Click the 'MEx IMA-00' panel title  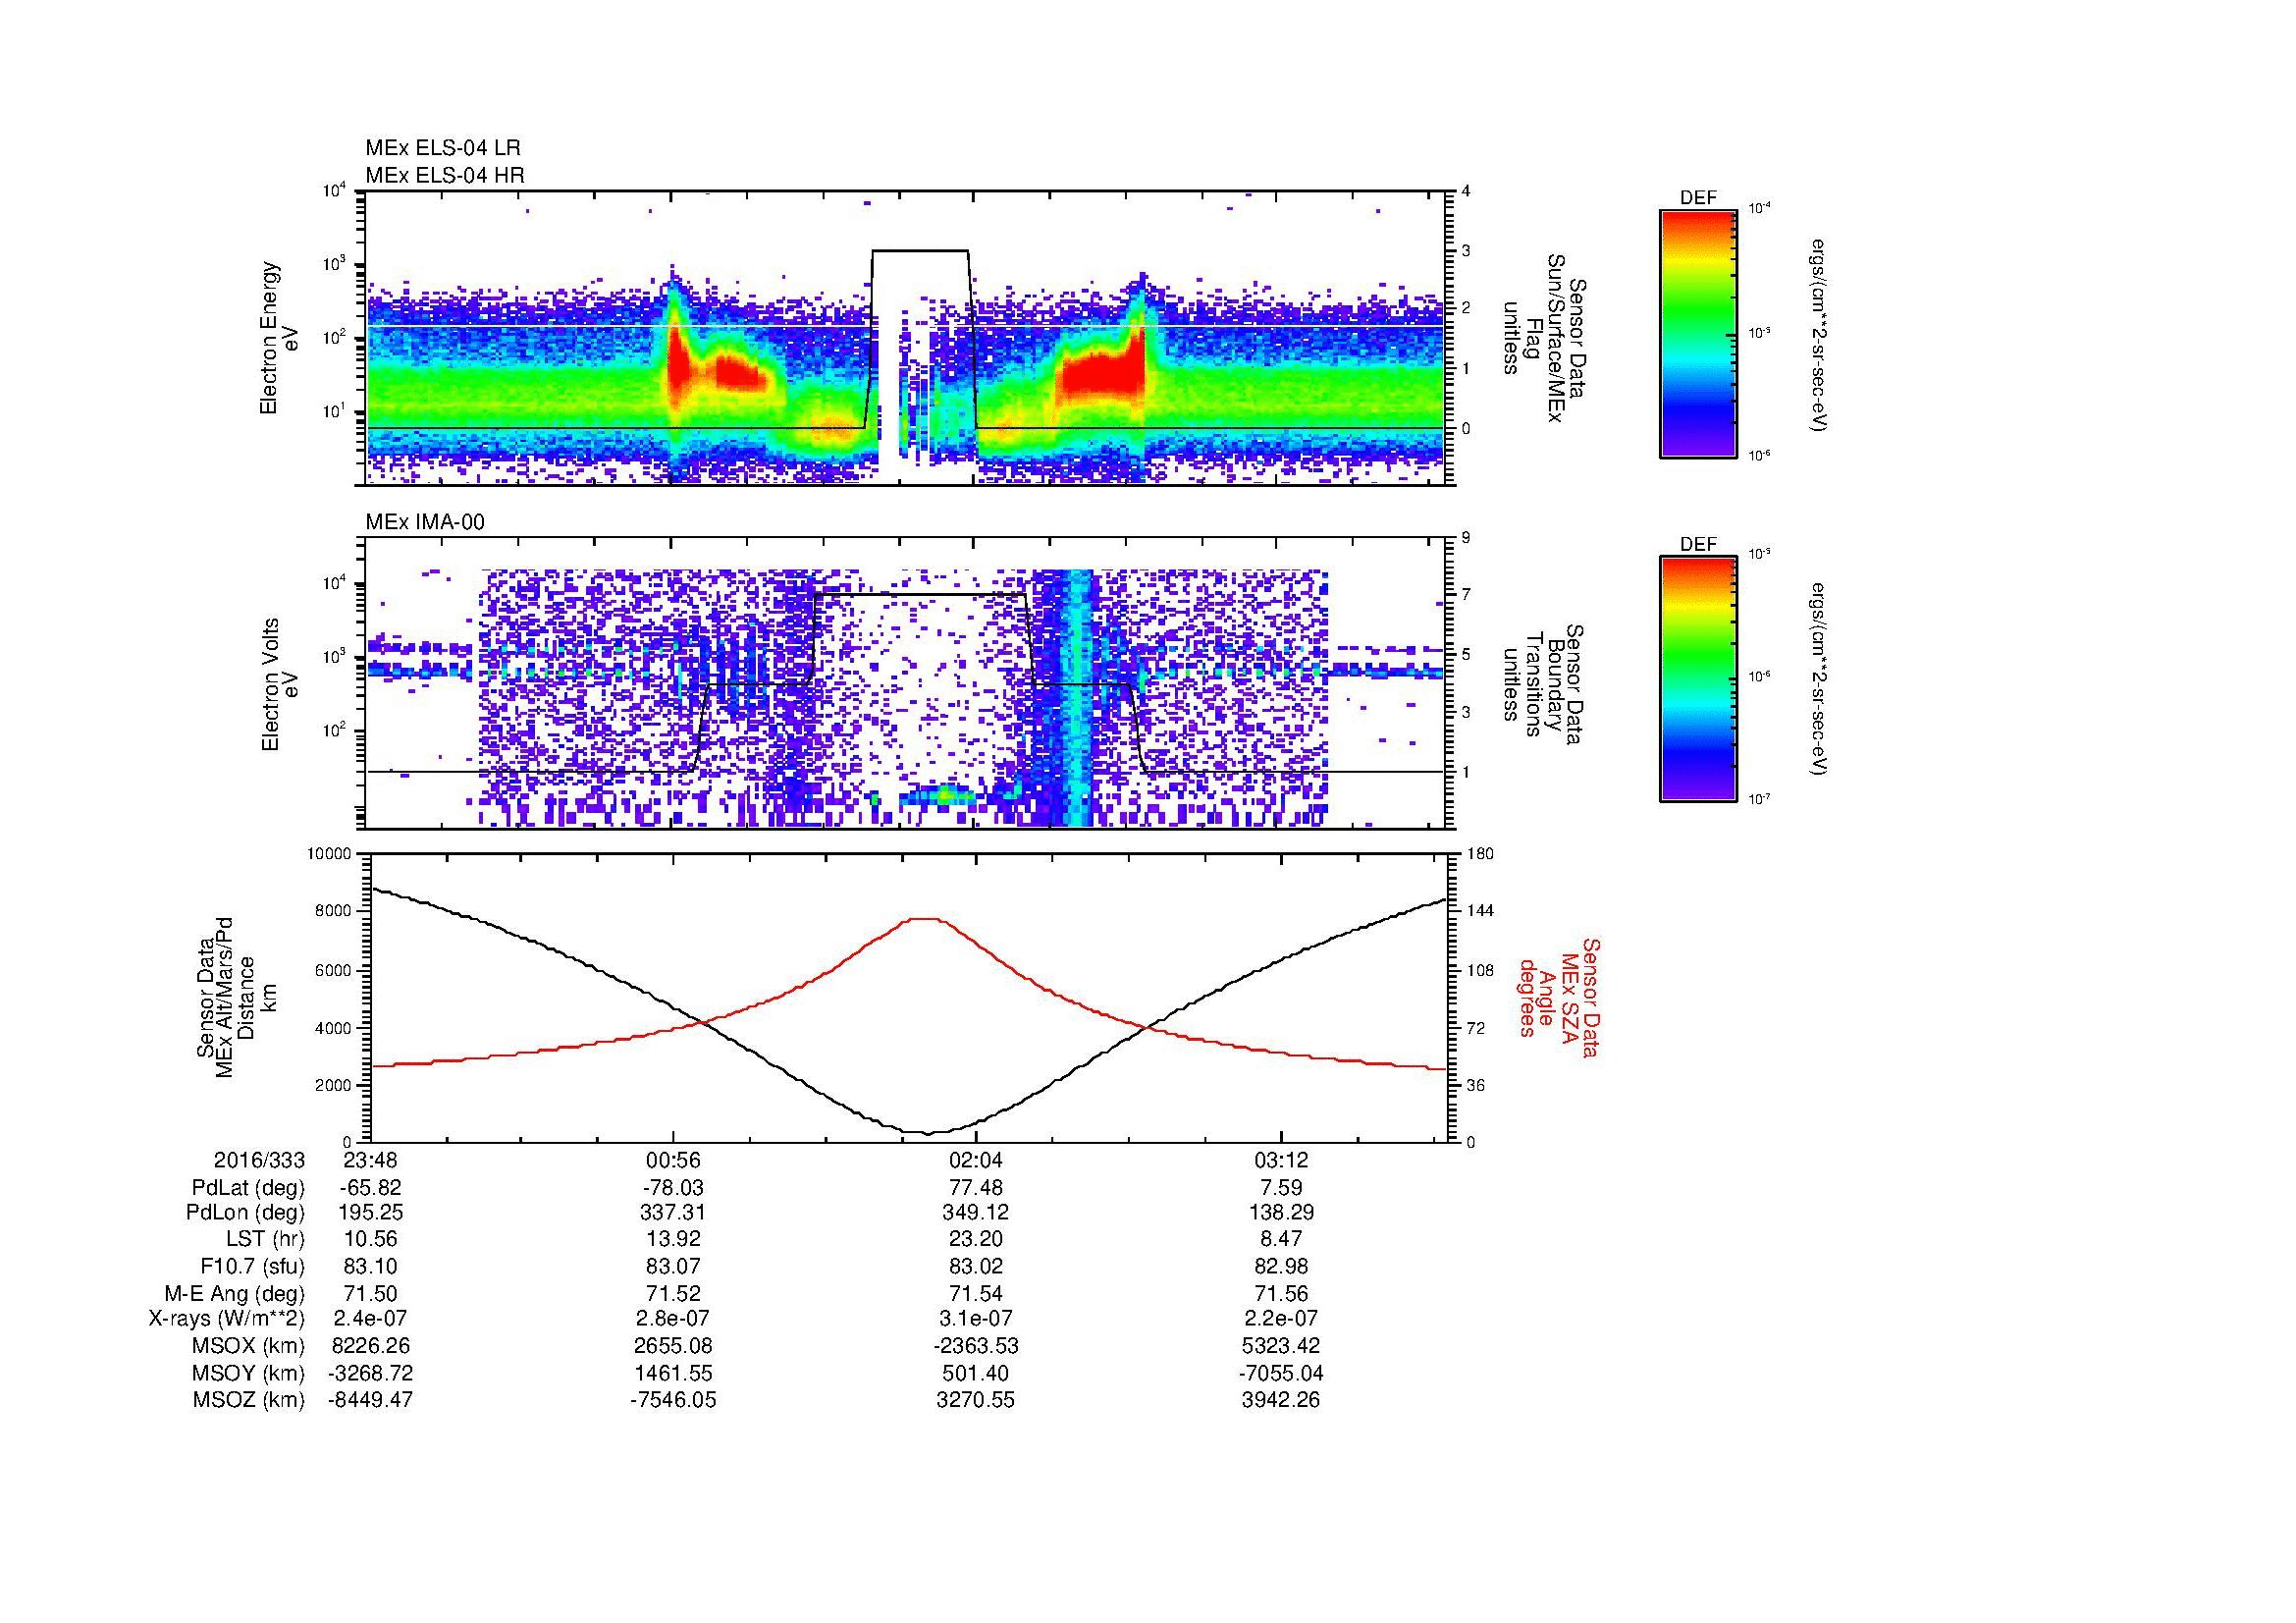coord(425,522)
